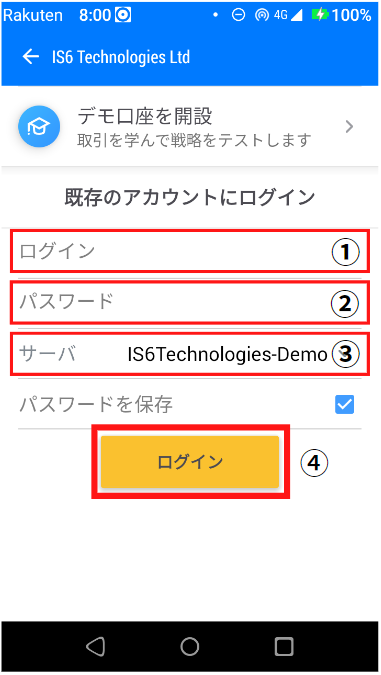Tap the yellow ログイン button
This screenshot has height=675, width=381.
[190, 462]
